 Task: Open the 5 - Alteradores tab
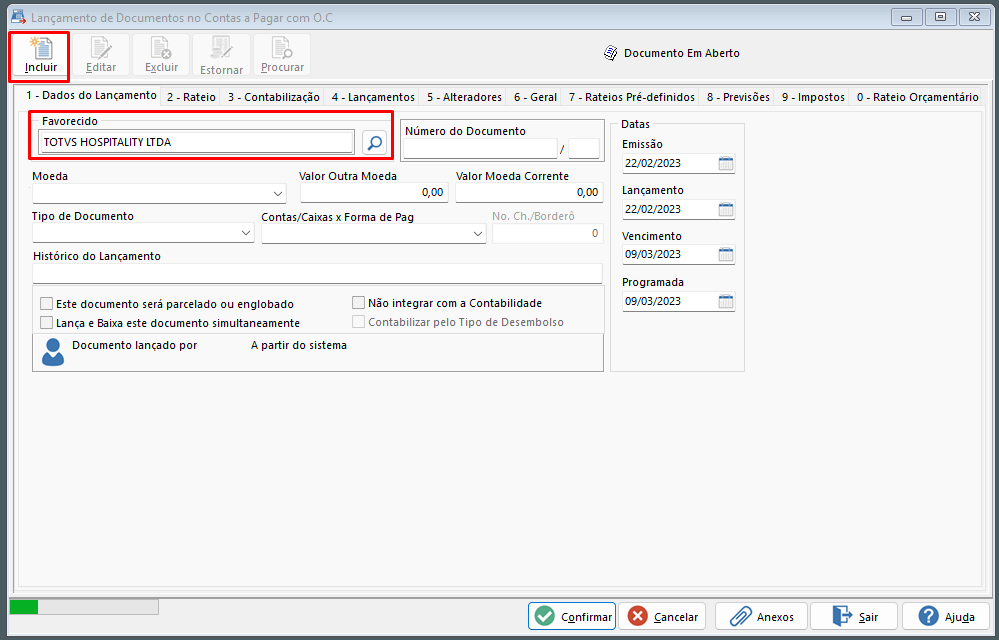click(464, 97)
